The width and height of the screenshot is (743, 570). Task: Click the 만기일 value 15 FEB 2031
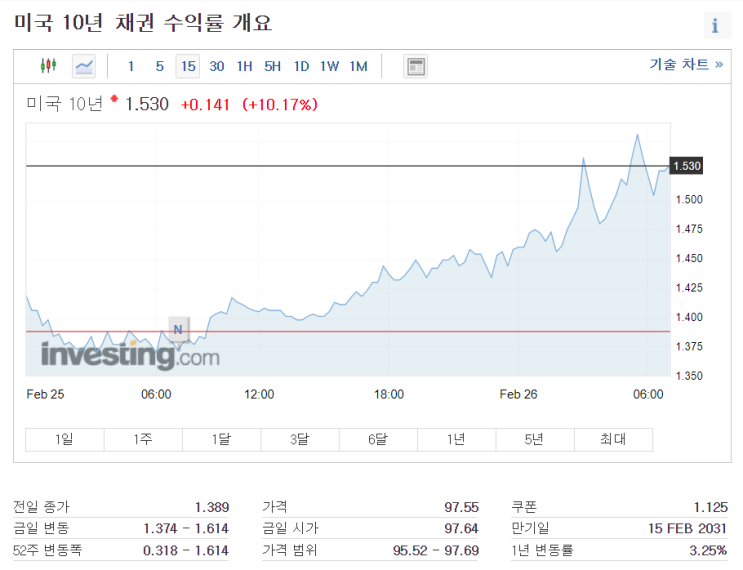tap(688, 528)
